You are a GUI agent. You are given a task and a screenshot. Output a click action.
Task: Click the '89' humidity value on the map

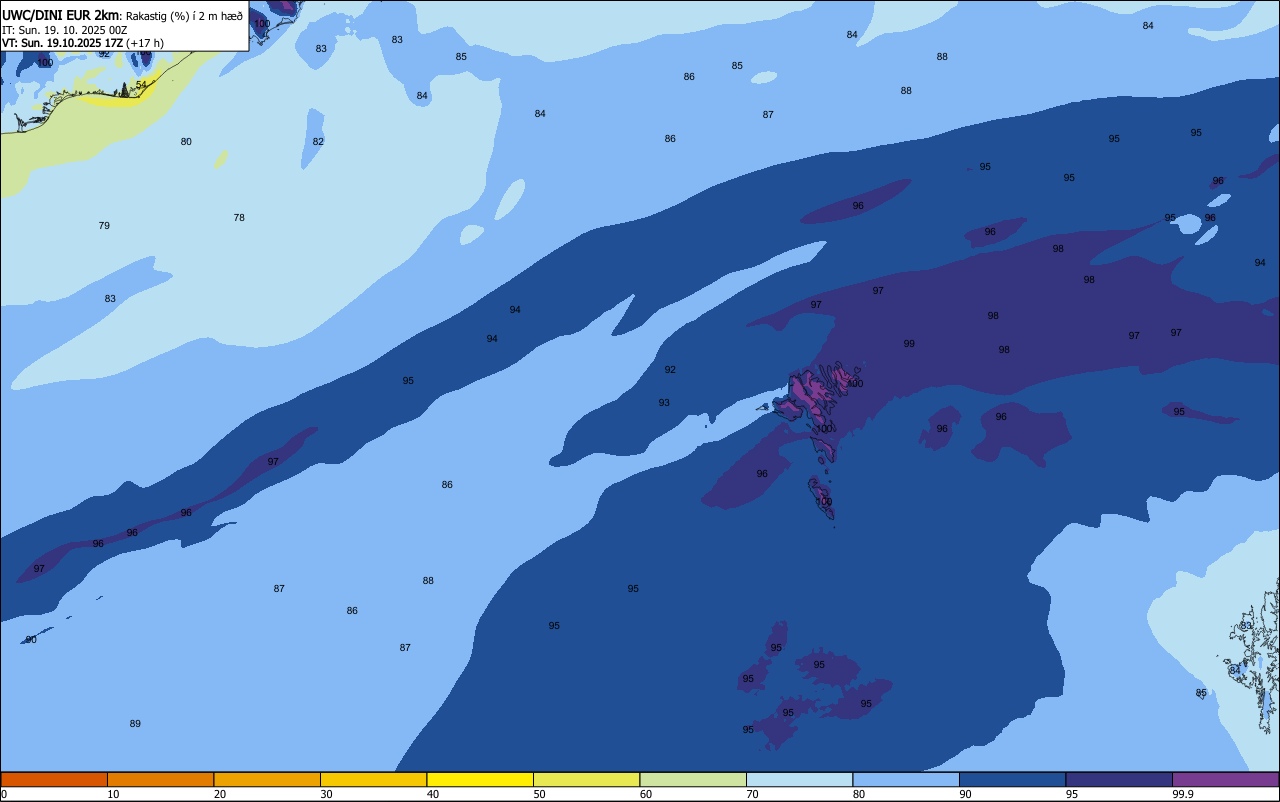click(x=135, y=724)
